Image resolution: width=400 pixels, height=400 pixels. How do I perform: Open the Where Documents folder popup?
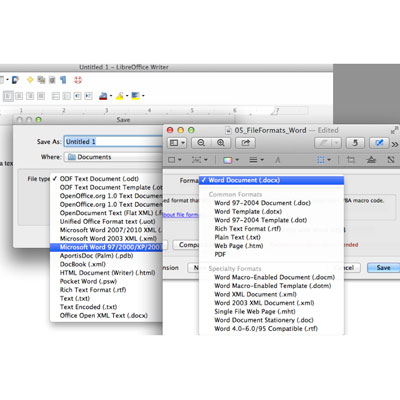coord(113,157)
